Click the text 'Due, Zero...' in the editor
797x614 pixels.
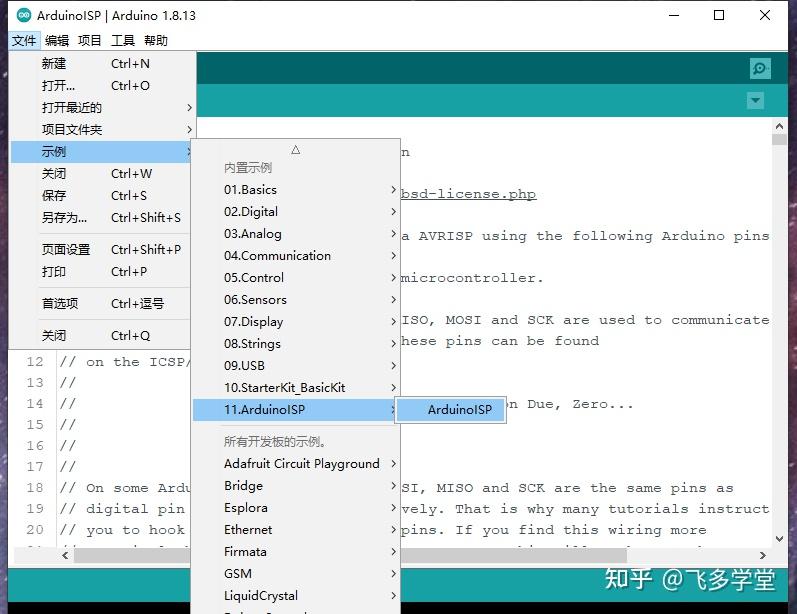click(x=580, y=404)
